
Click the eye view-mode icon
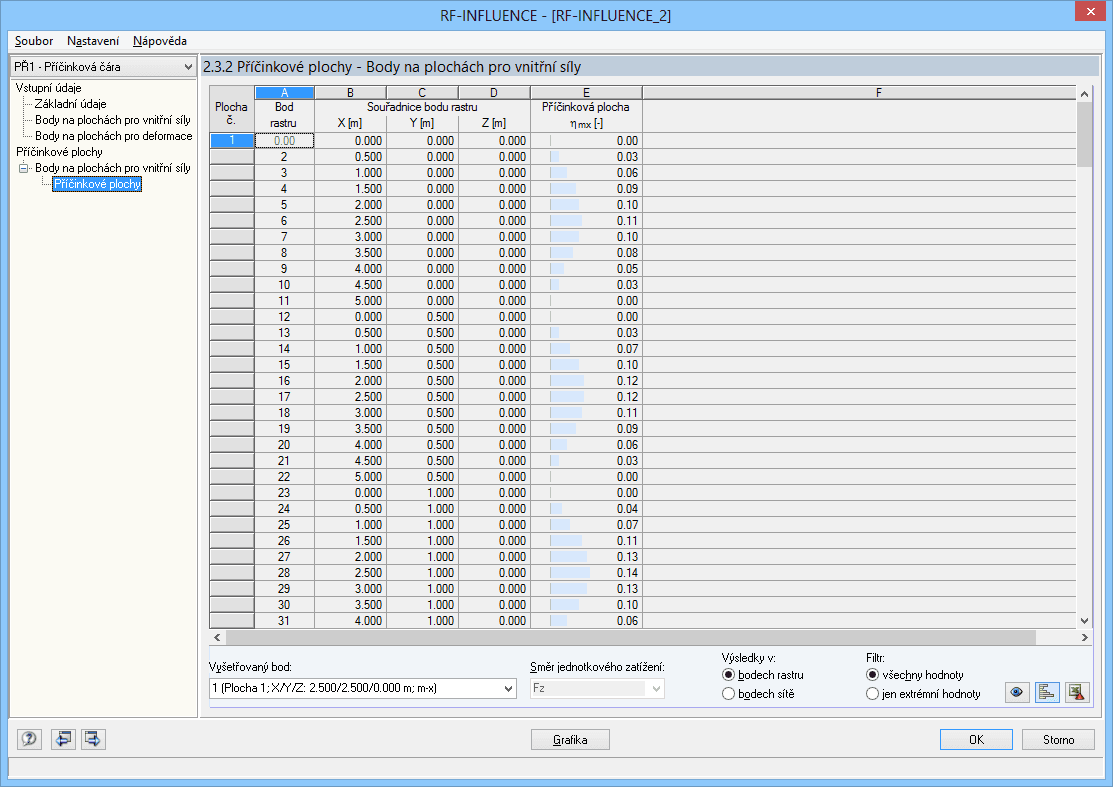click(x=1017, y=692)
